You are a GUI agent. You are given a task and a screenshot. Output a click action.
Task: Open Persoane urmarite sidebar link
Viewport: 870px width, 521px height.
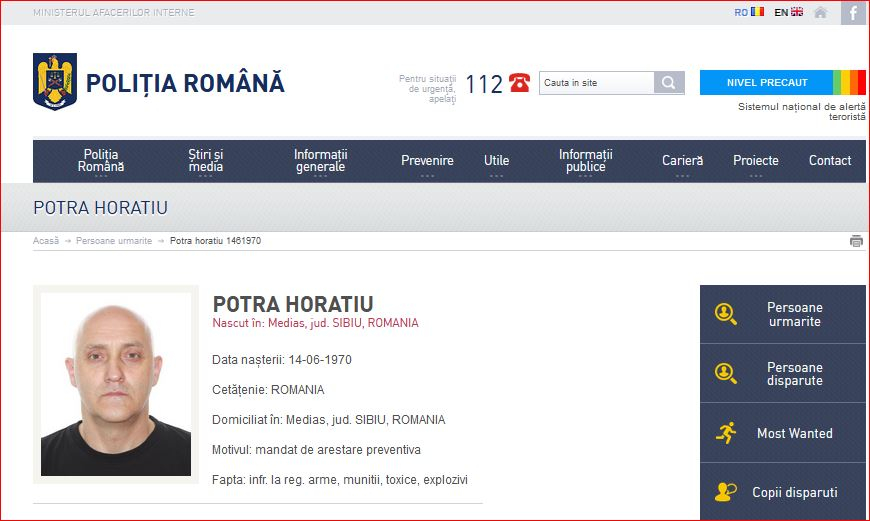[783, 314]
